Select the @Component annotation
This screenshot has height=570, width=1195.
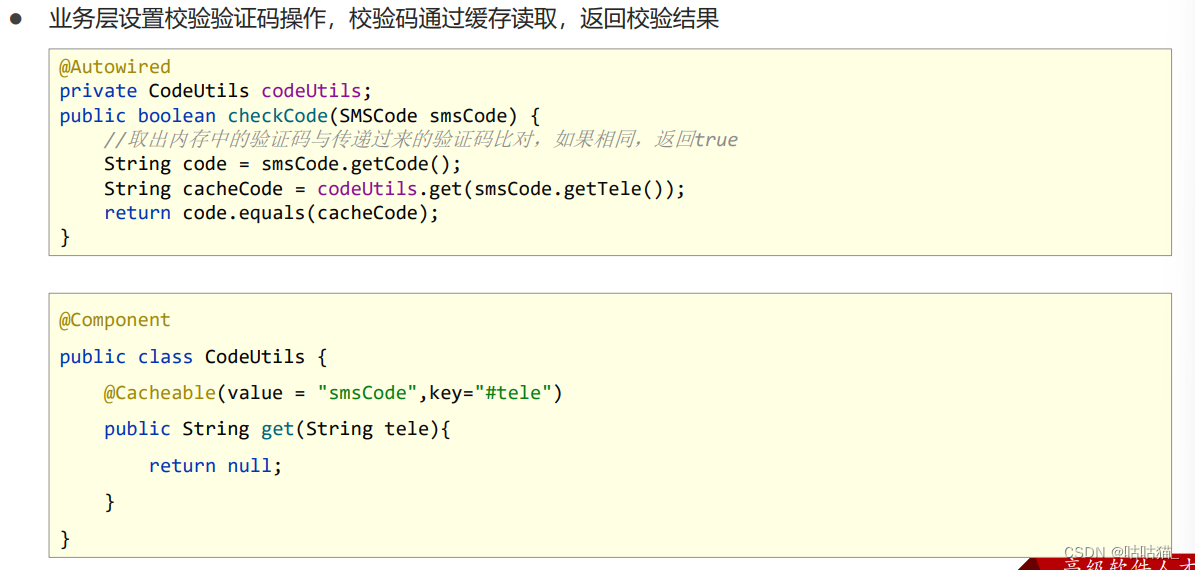tap(115, 320)
